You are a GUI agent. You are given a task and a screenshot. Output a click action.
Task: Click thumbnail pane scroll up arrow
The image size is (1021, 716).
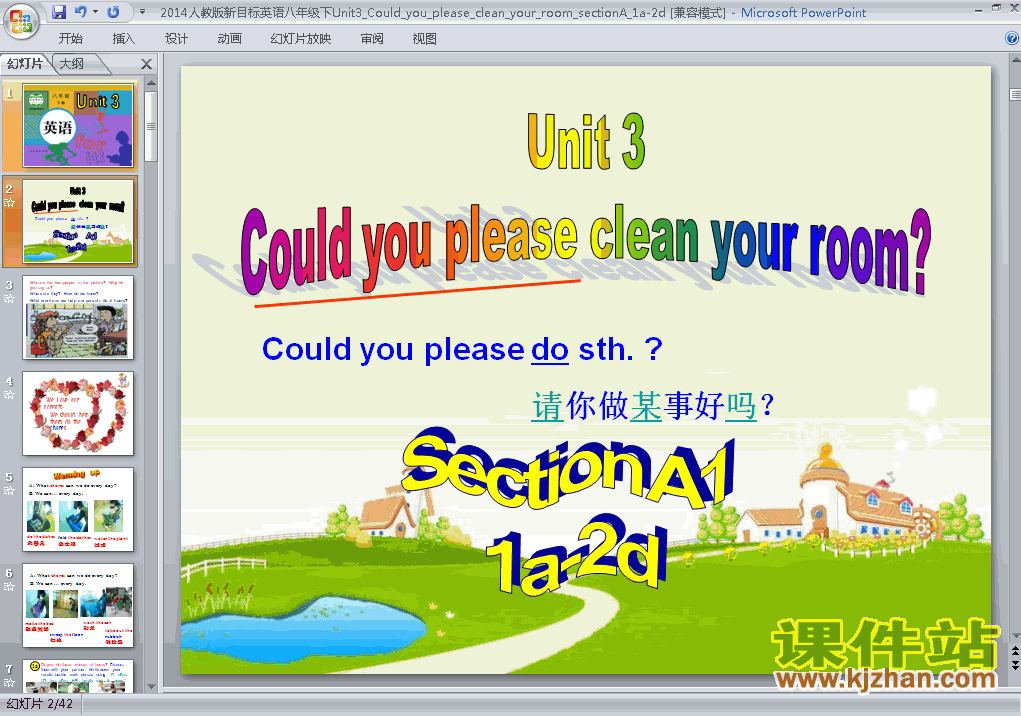pos(151,83)
